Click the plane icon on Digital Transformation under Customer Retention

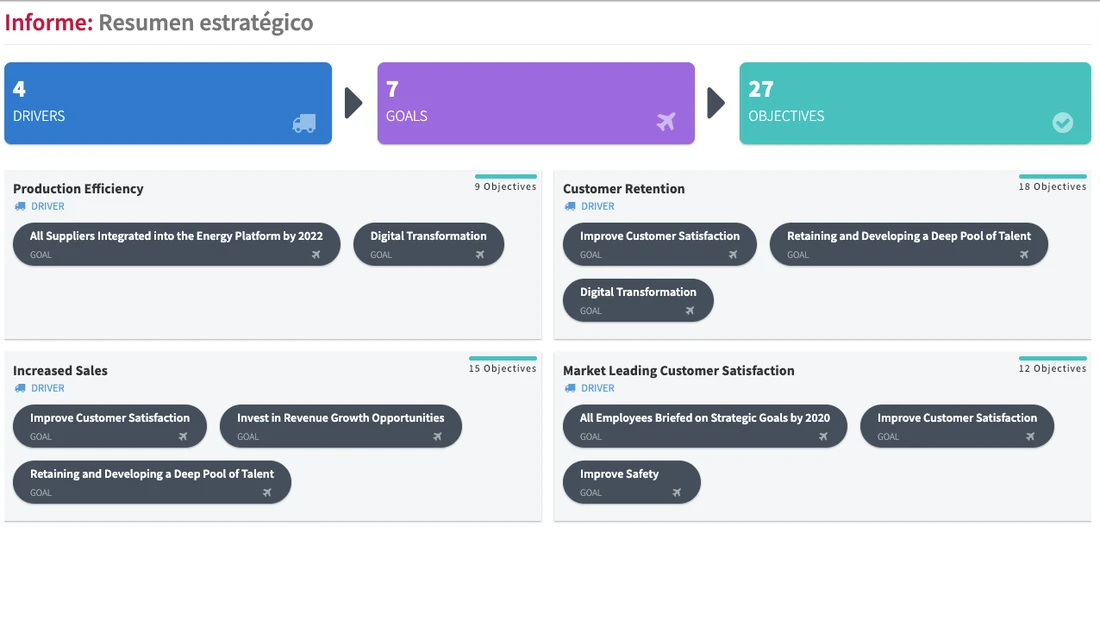coord(689,311)
